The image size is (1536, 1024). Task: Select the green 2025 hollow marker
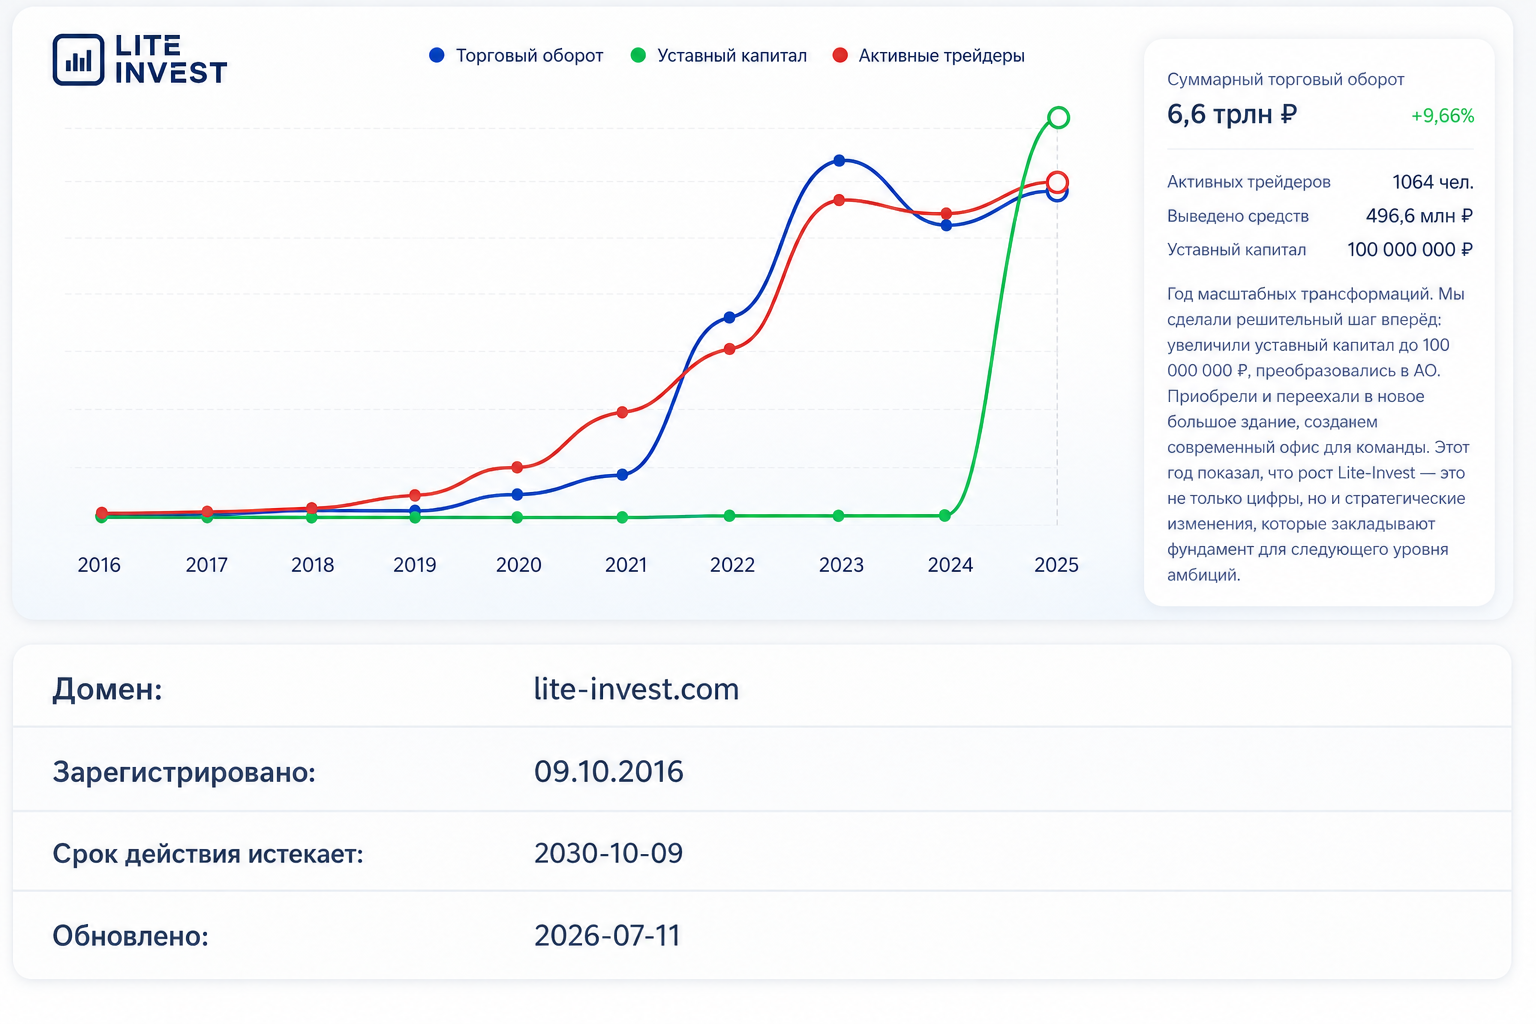click(x=1058, y=118)
